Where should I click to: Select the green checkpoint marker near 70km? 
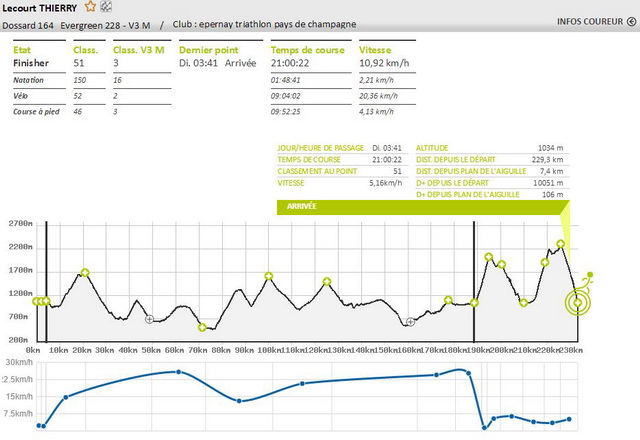coord(202,327)
